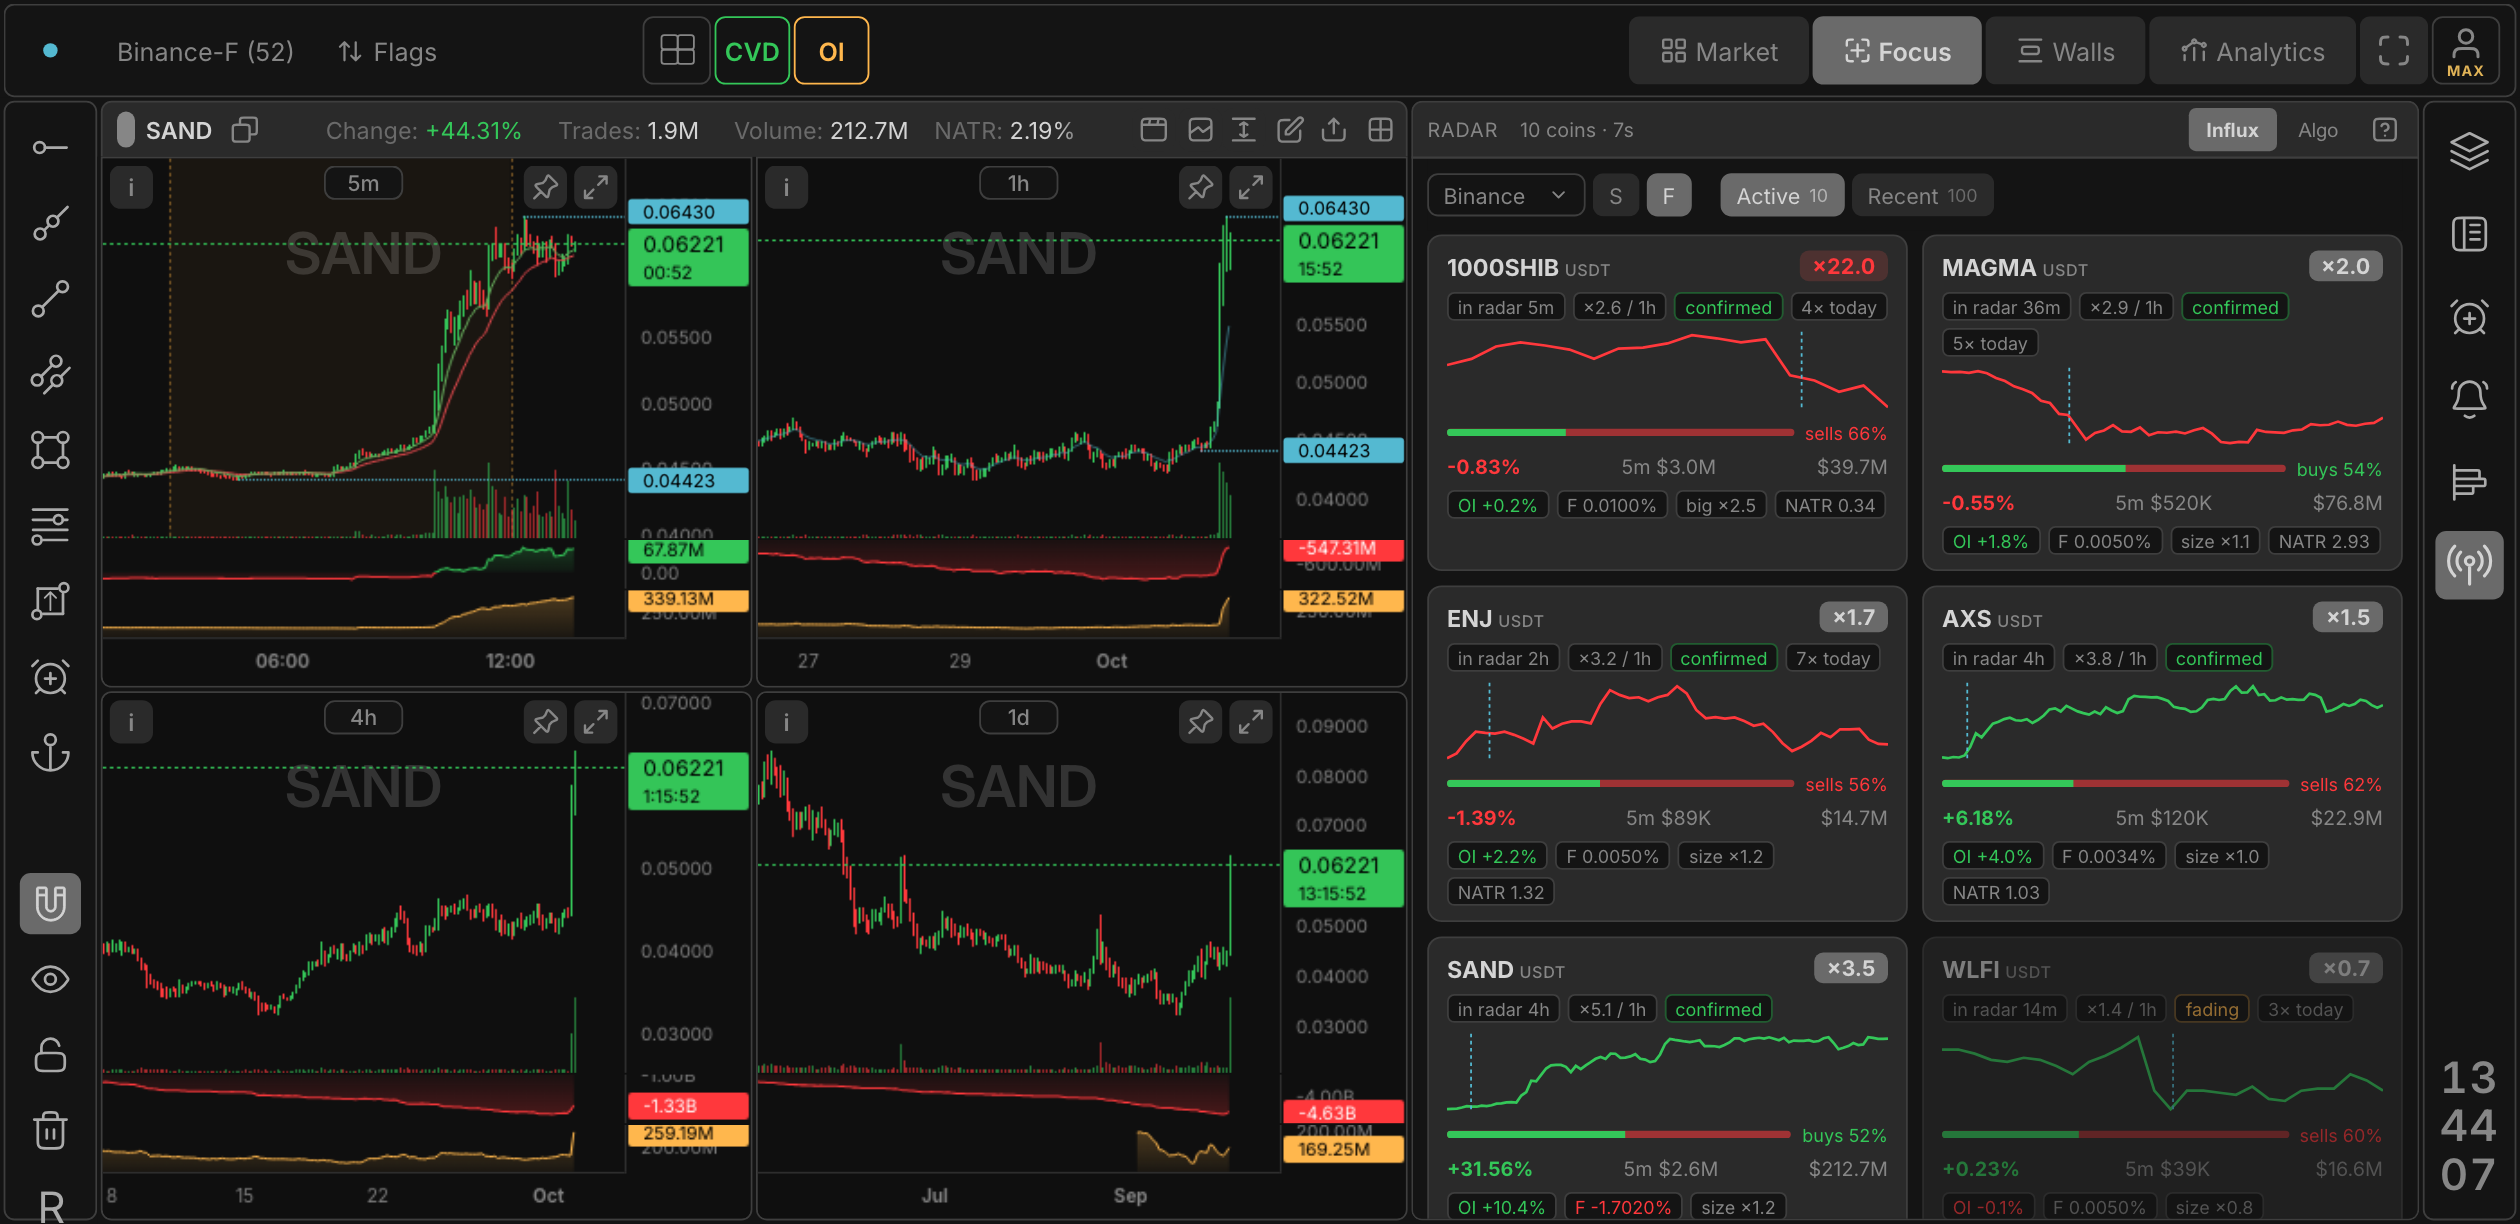Open the 4h timeframe selector

[x=363, y=718]
